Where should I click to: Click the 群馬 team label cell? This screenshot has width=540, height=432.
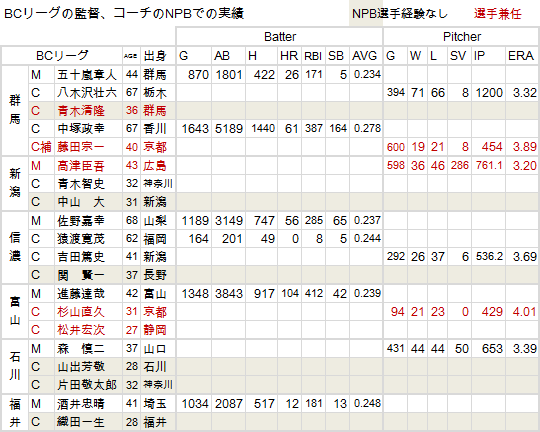click(x=15, y=111)
